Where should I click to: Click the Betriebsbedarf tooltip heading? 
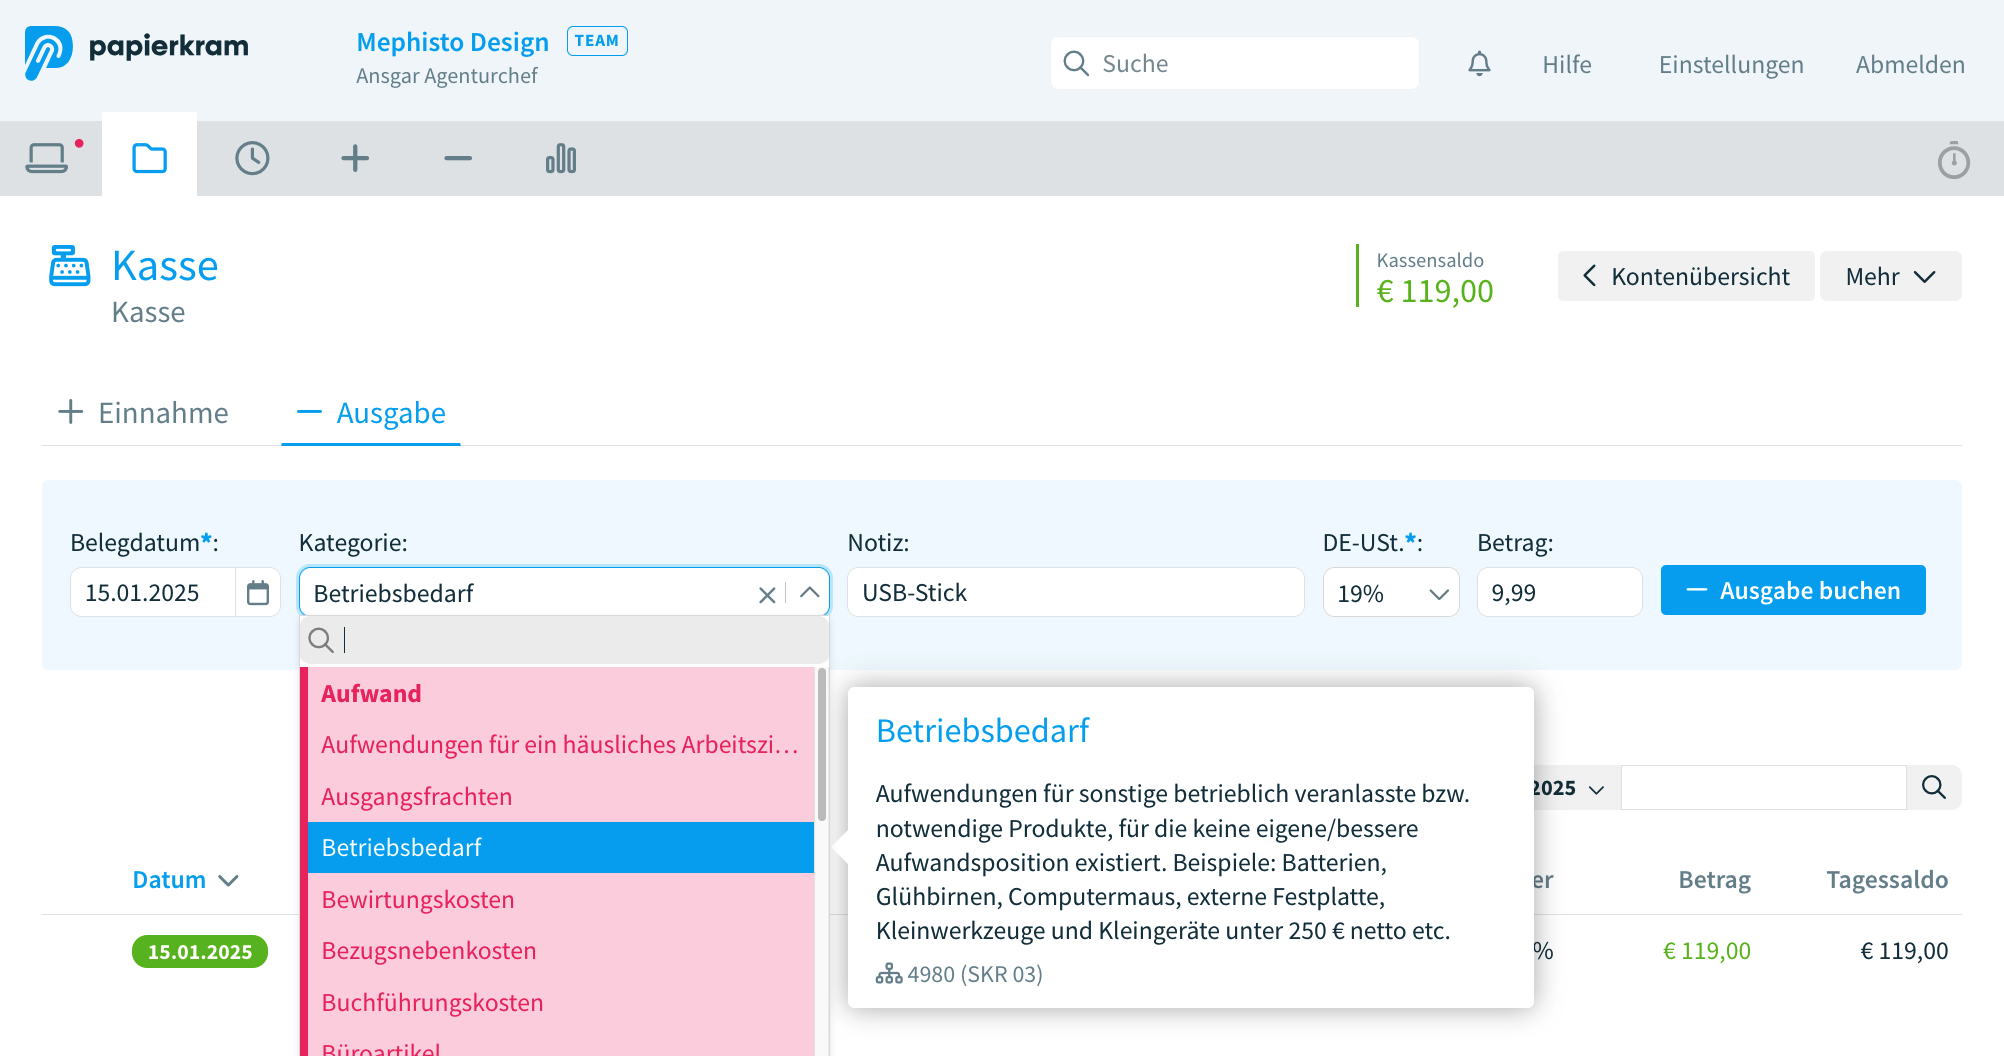[982, 731]
